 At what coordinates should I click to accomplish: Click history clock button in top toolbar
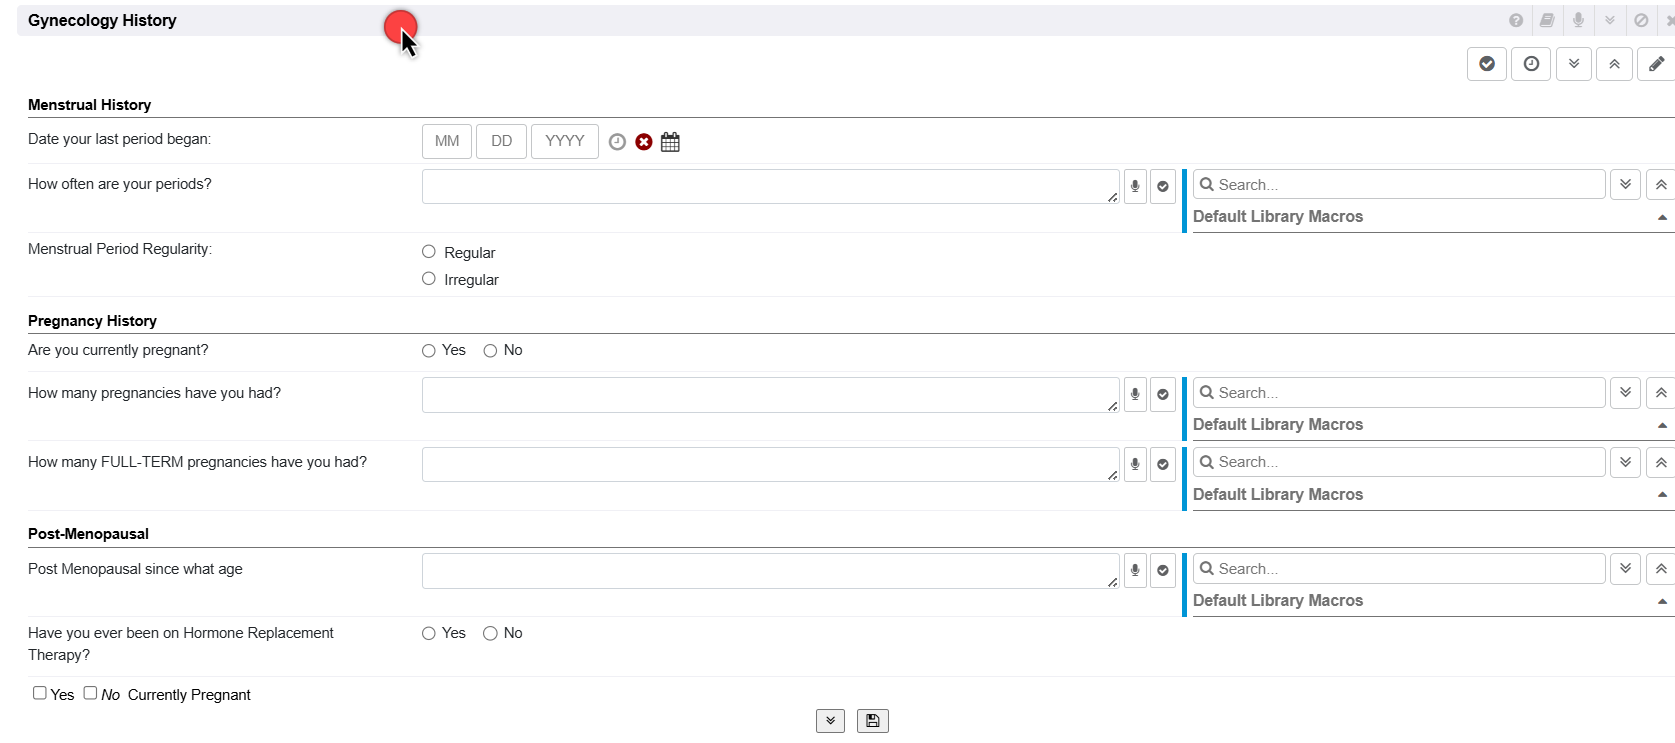pos(1531,64)
